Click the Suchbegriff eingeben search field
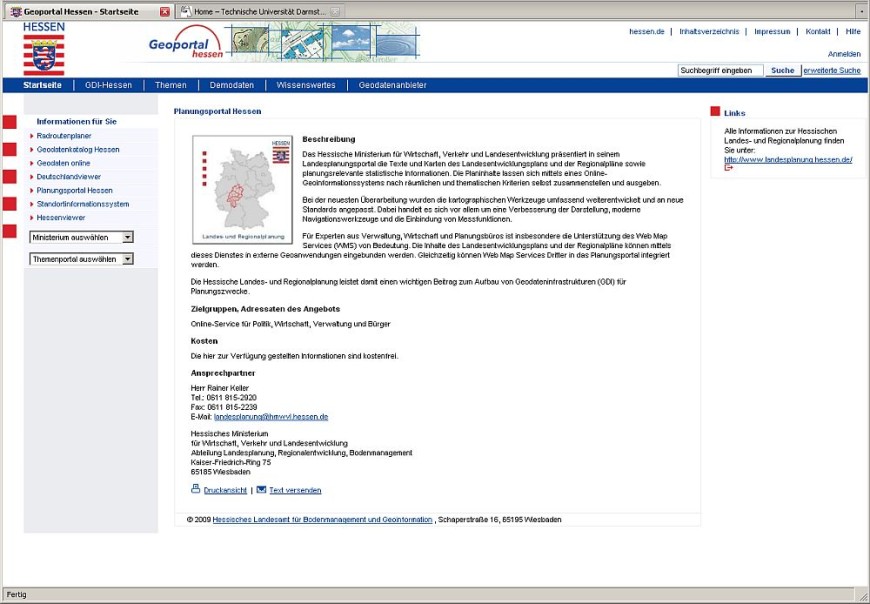Viewport: 870px width, 604px height. [720, 70]
